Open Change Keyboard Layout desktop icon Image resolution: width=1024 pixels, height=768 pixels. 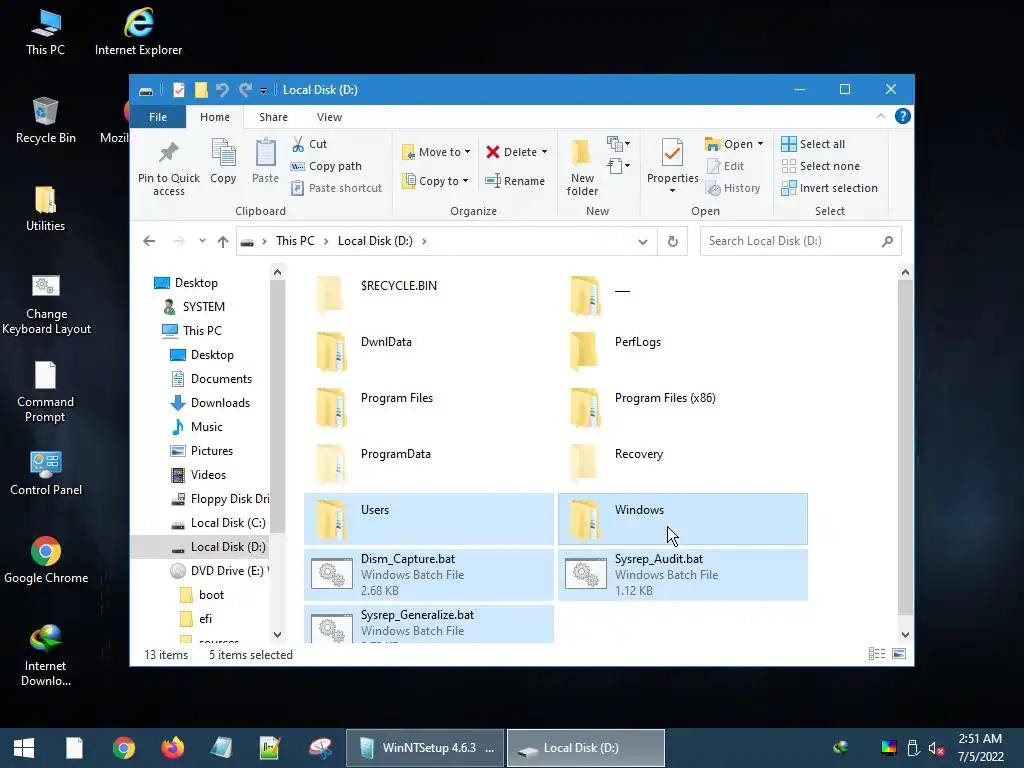(x=46, y=305)
